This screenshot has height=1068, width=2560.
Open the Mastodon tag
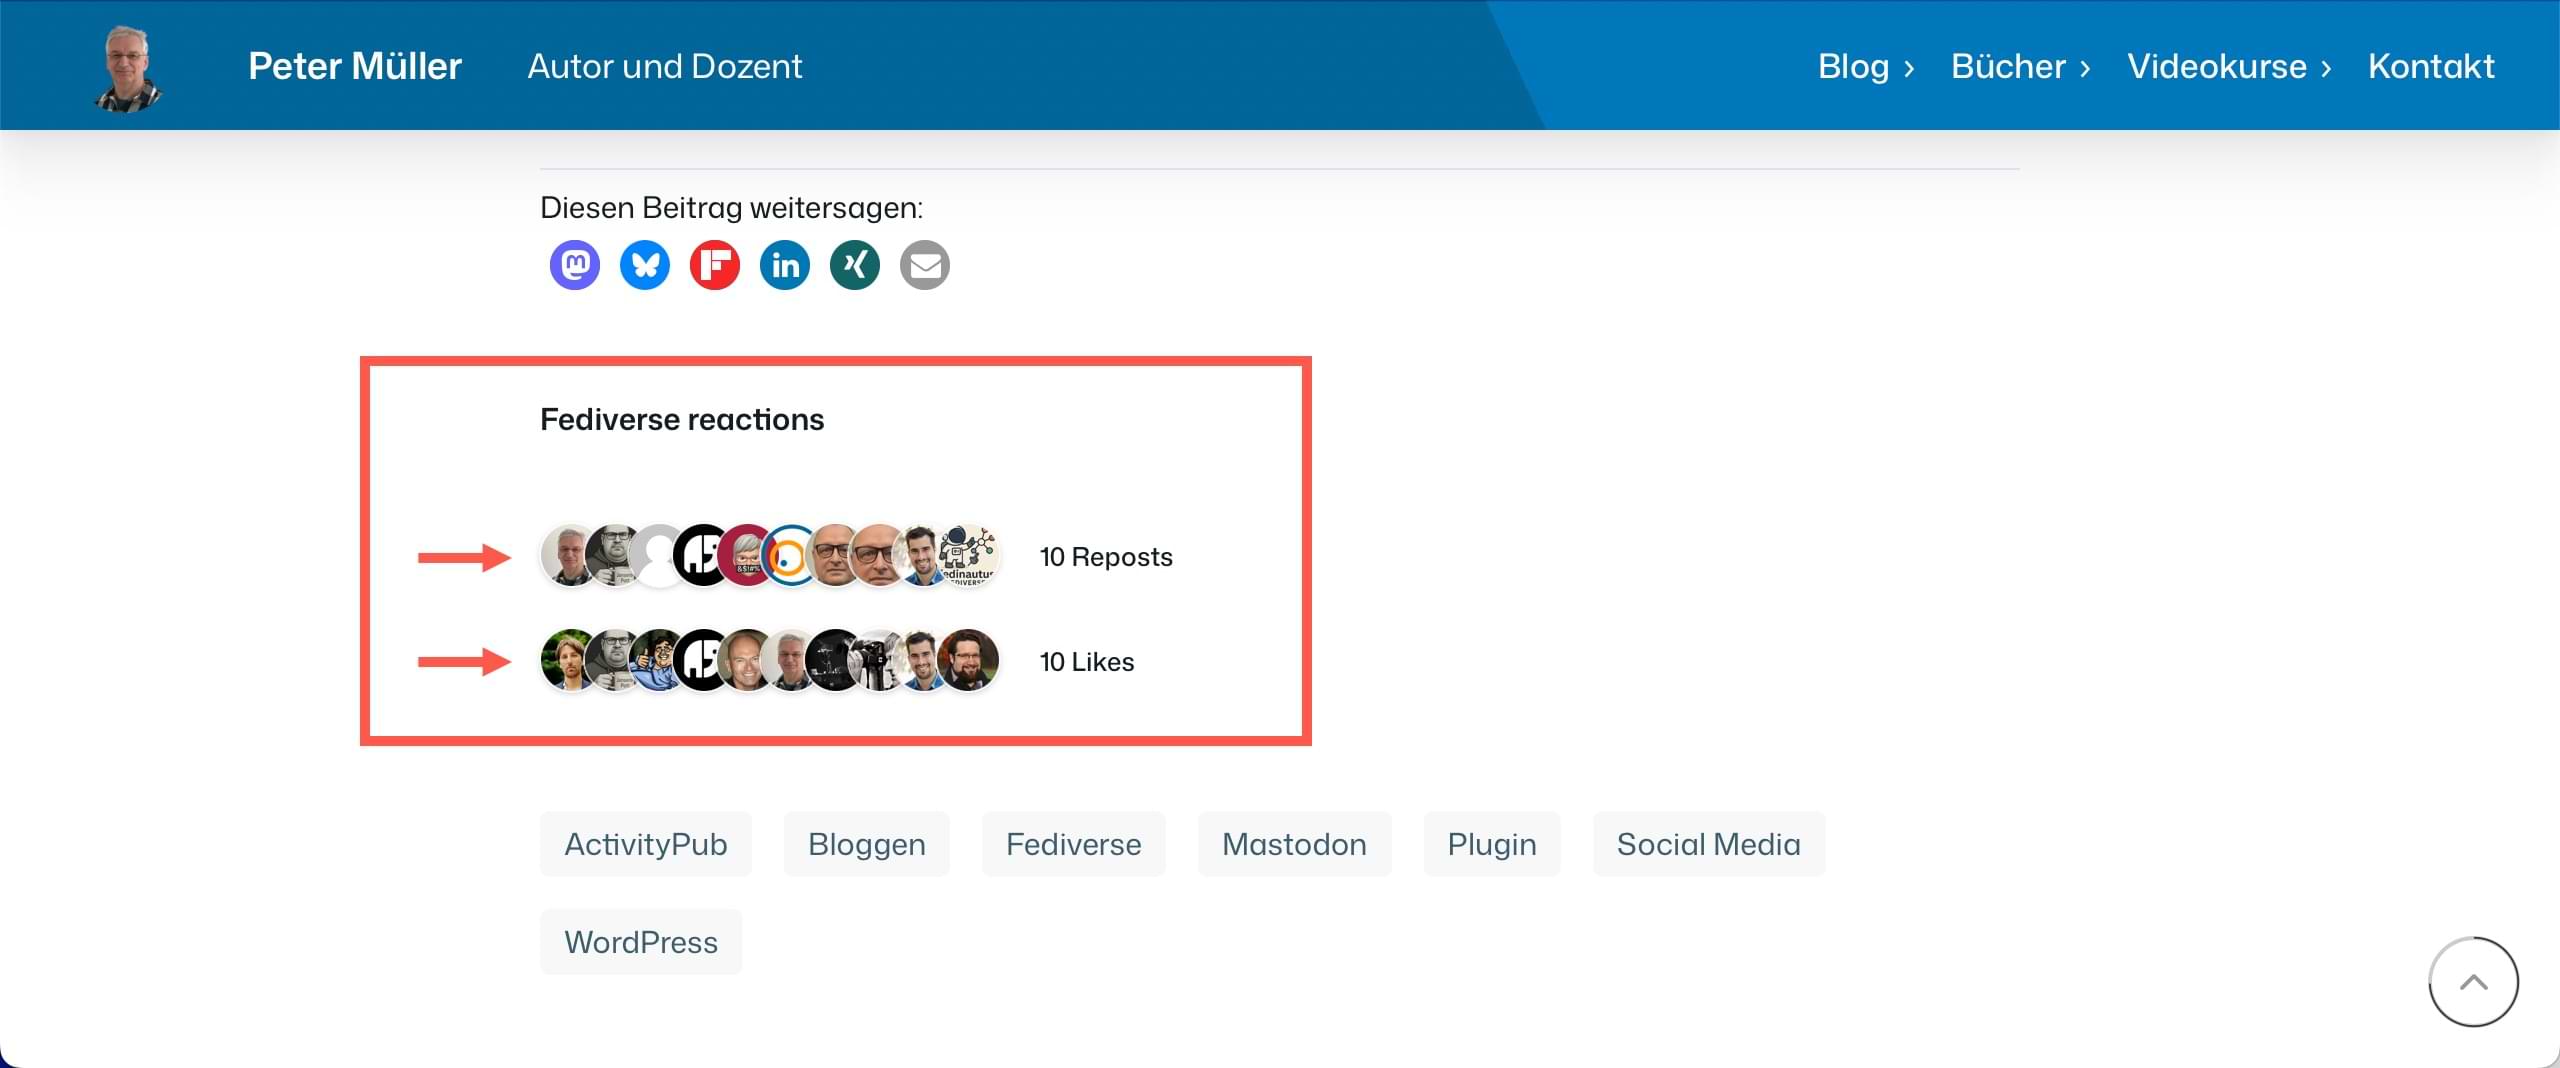1294,844
